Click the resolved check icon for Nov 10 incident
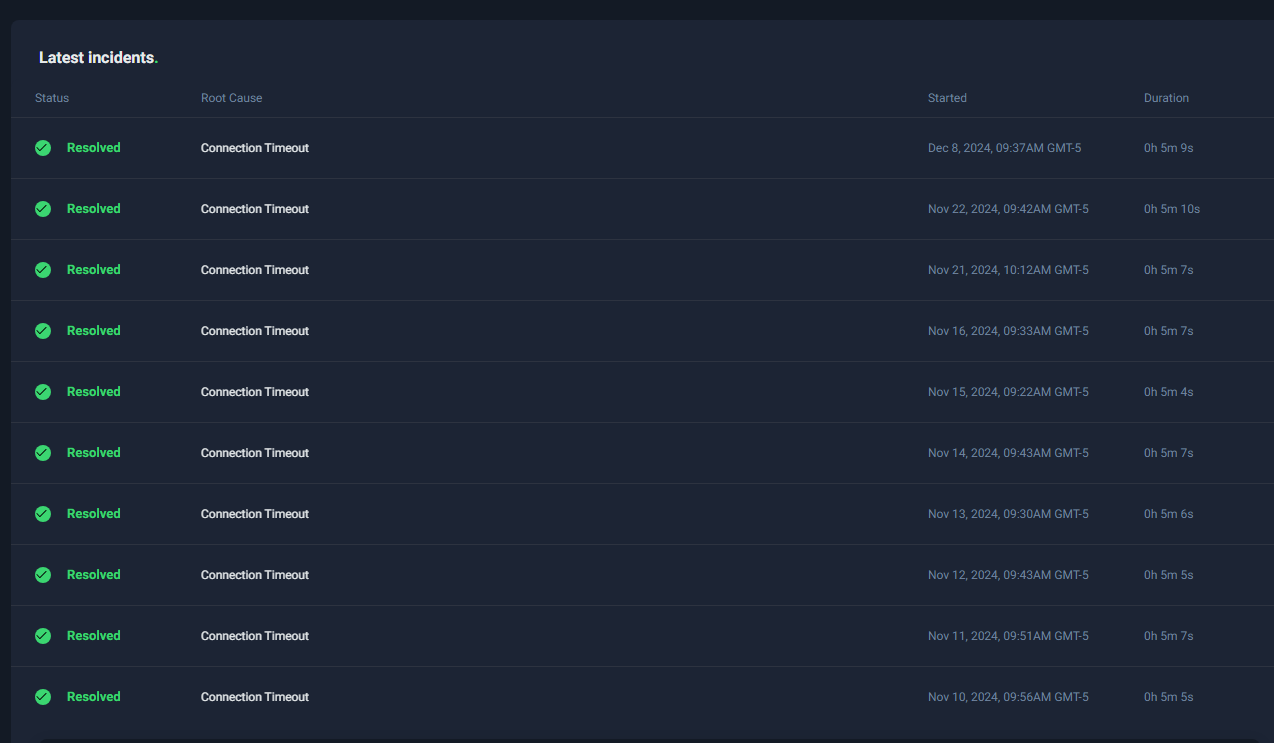The image size is (1274, 743). [43, 697]
